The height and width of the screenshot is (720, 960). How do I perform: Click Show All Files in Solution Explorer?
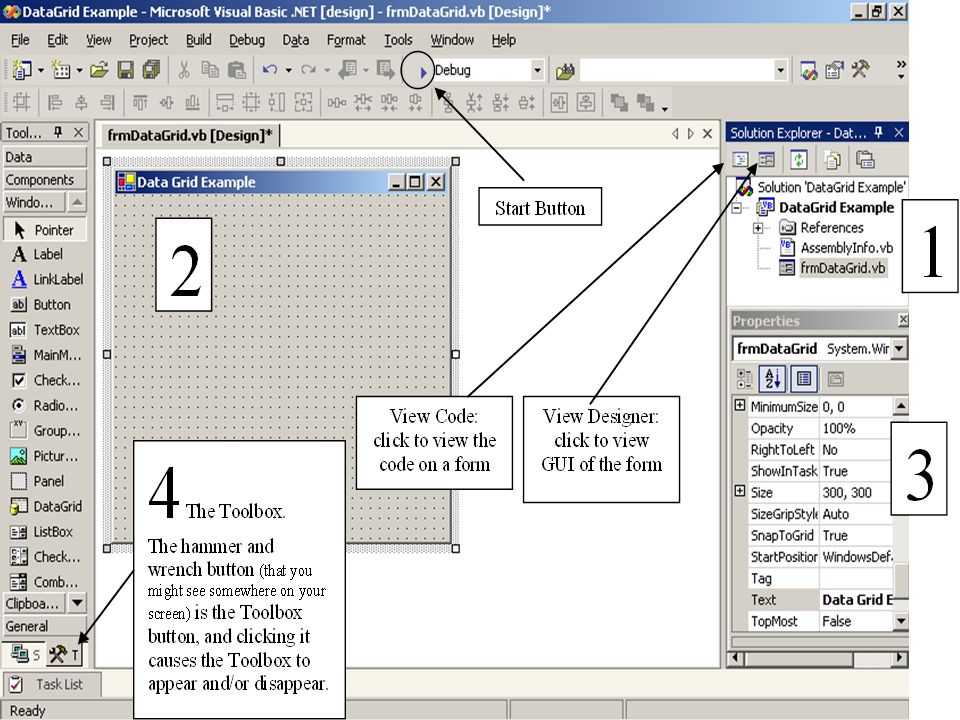click(832, 160)
